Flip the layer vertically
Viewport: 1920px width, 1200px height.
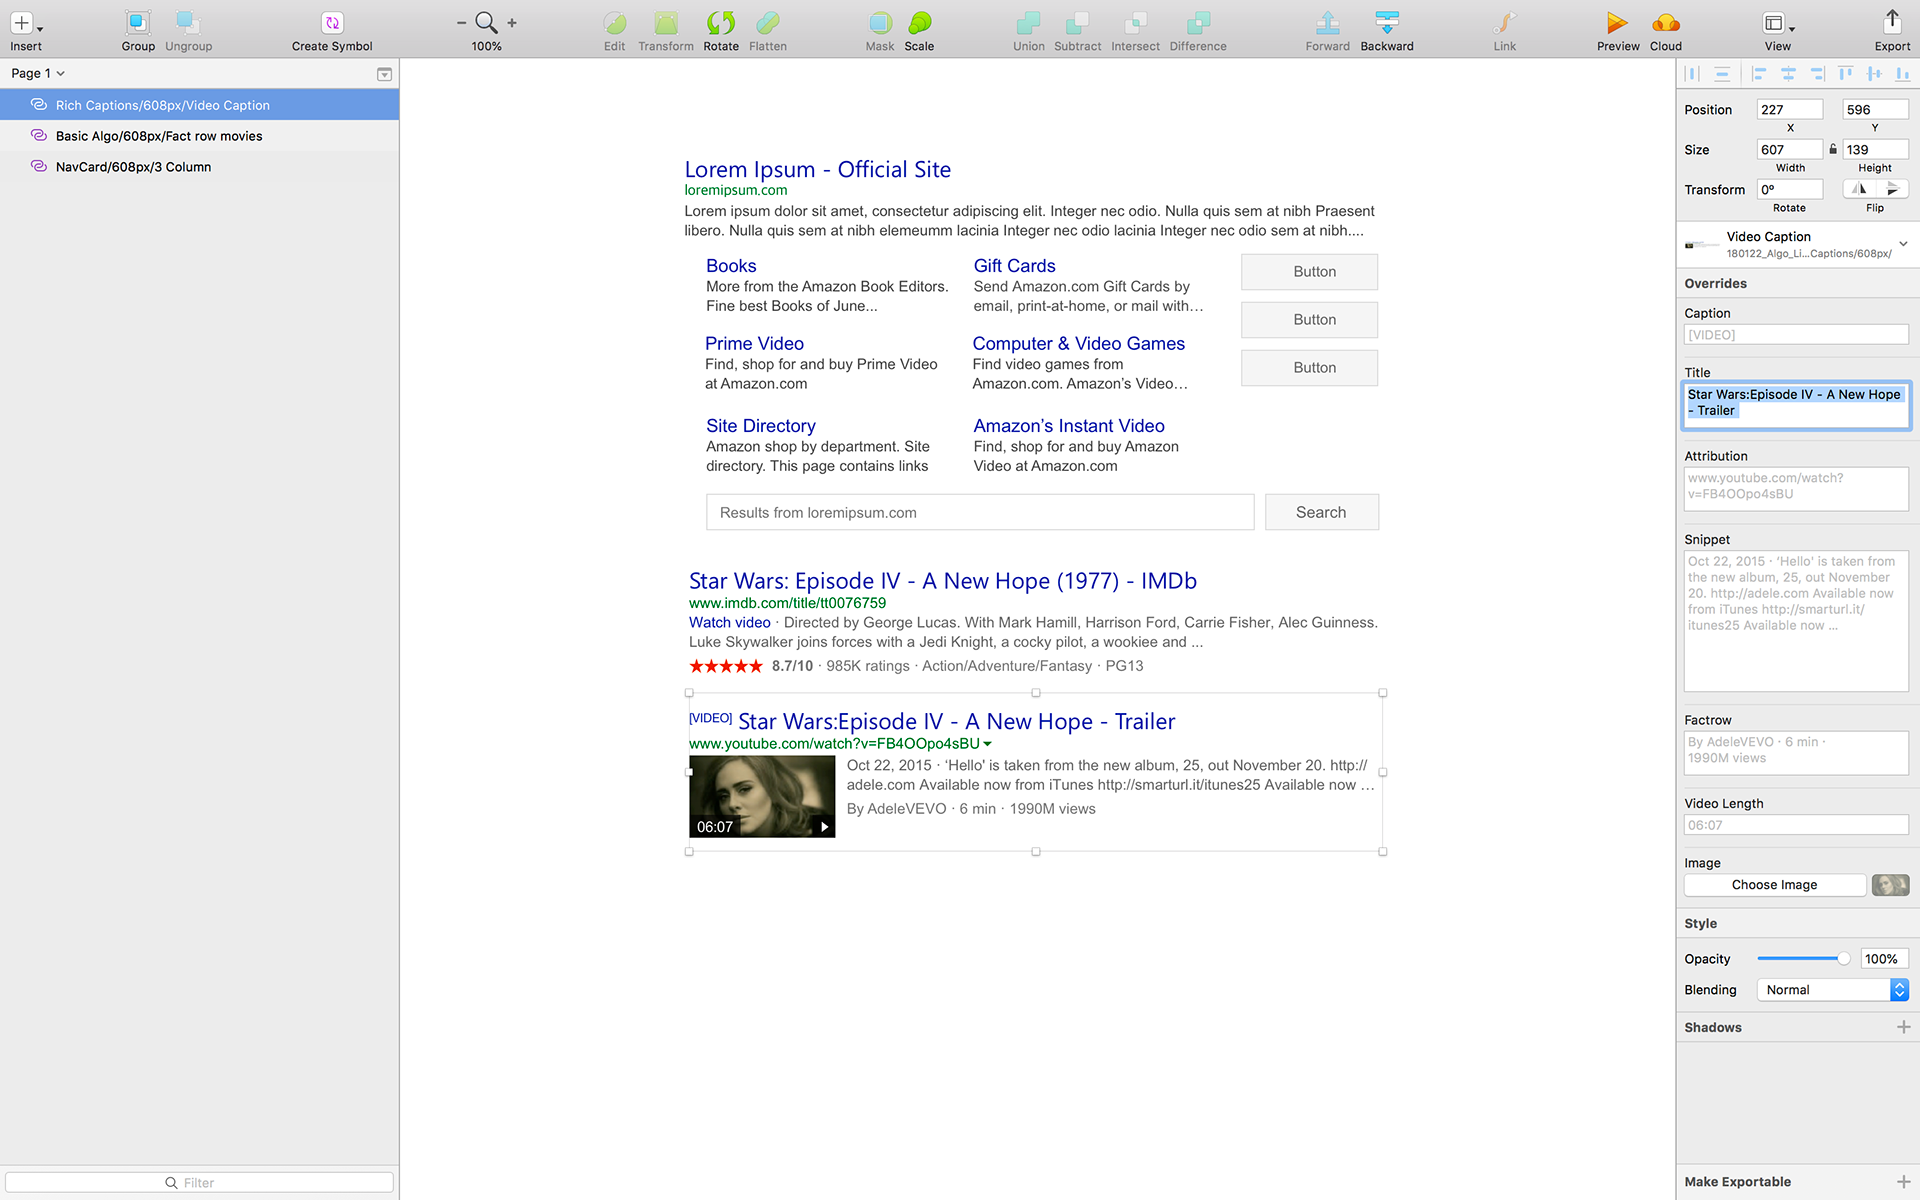pos(1892,188)
